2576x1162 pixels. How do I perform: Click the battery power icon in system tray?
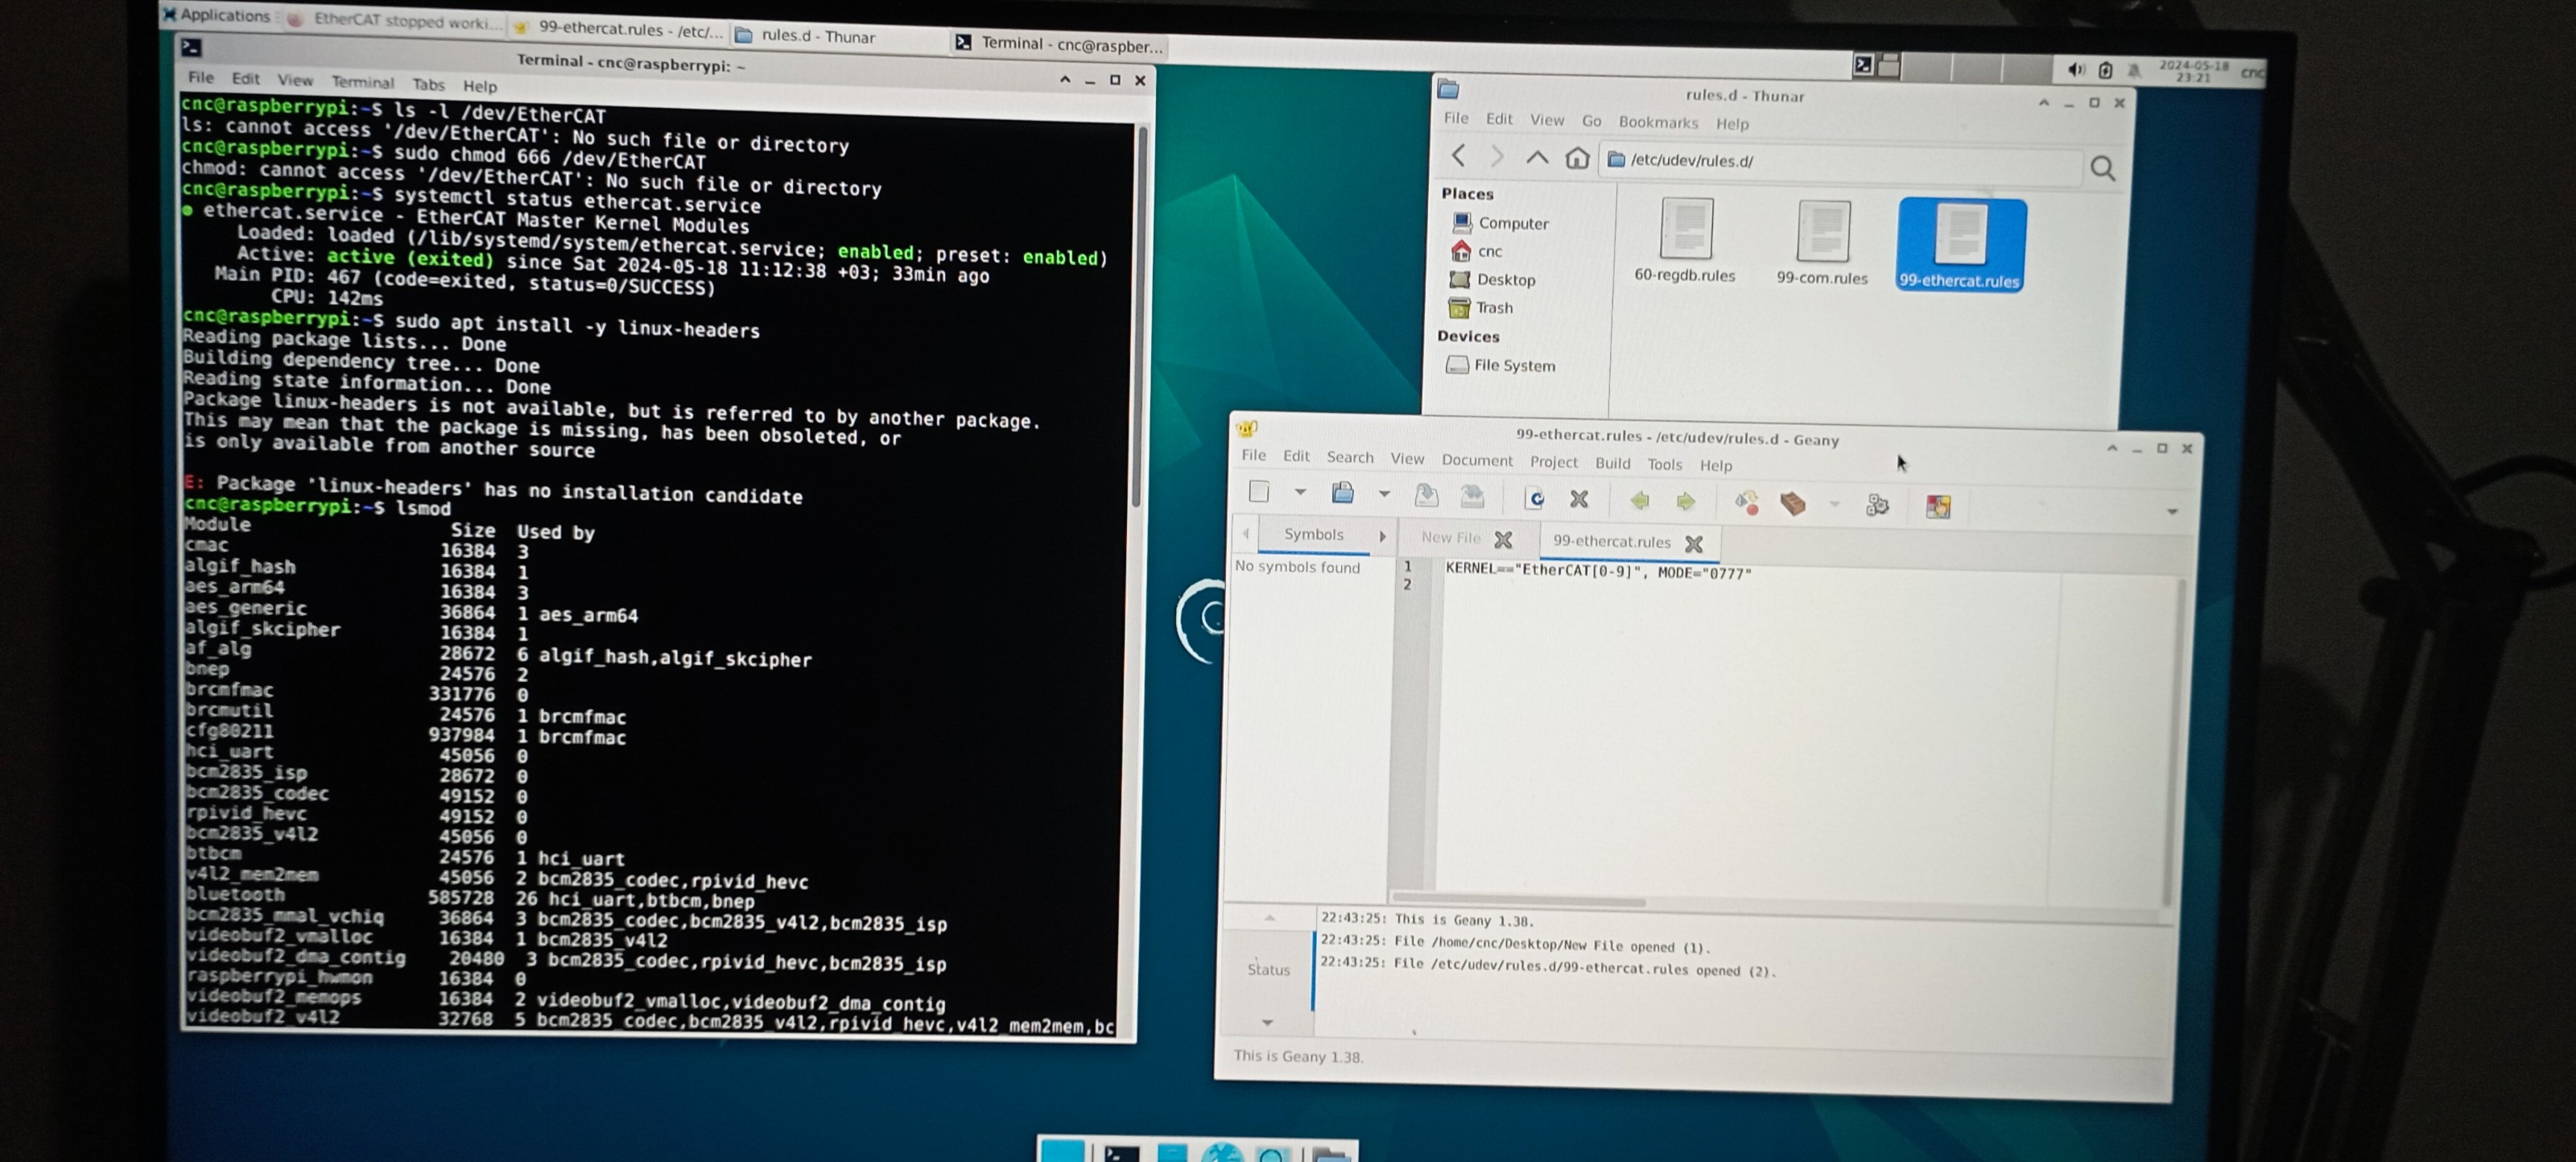2105,70
